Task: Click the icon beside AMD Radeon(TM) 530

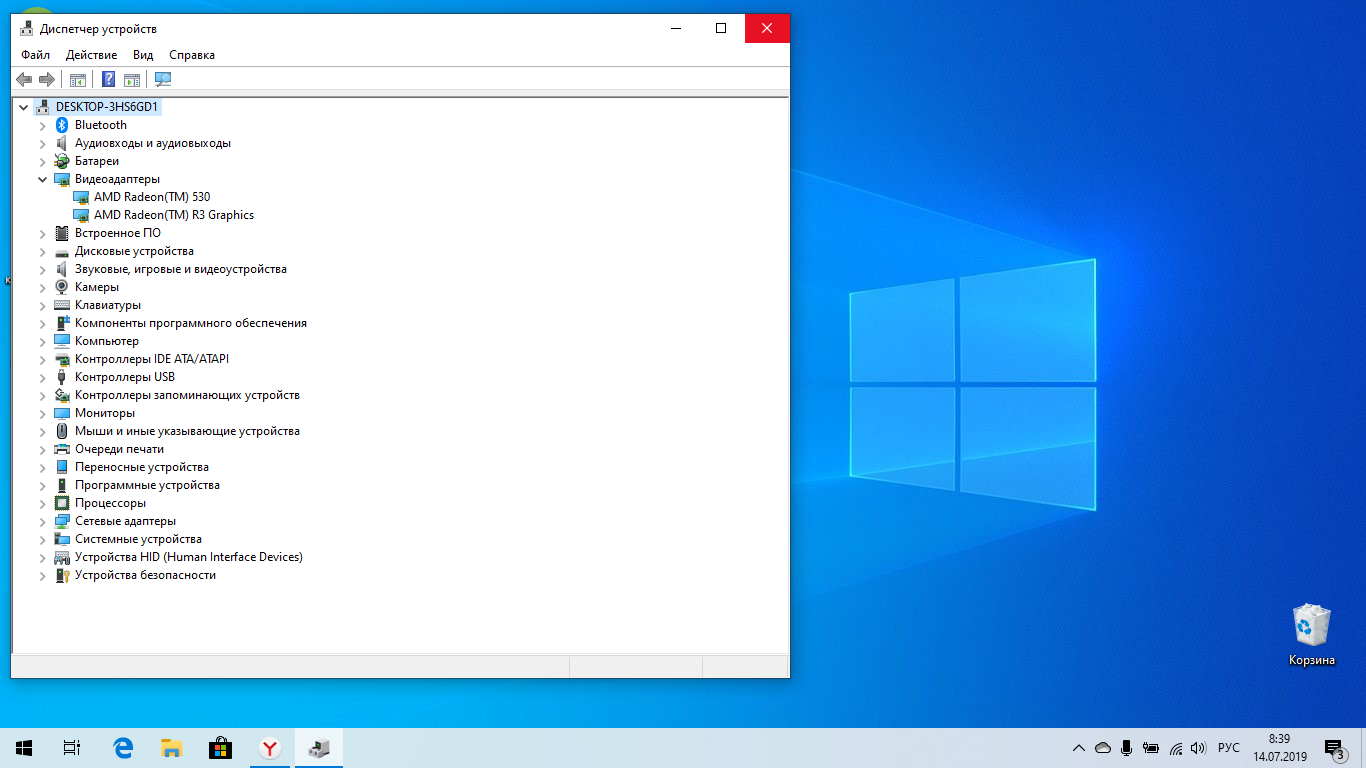Action: [81, 197]
